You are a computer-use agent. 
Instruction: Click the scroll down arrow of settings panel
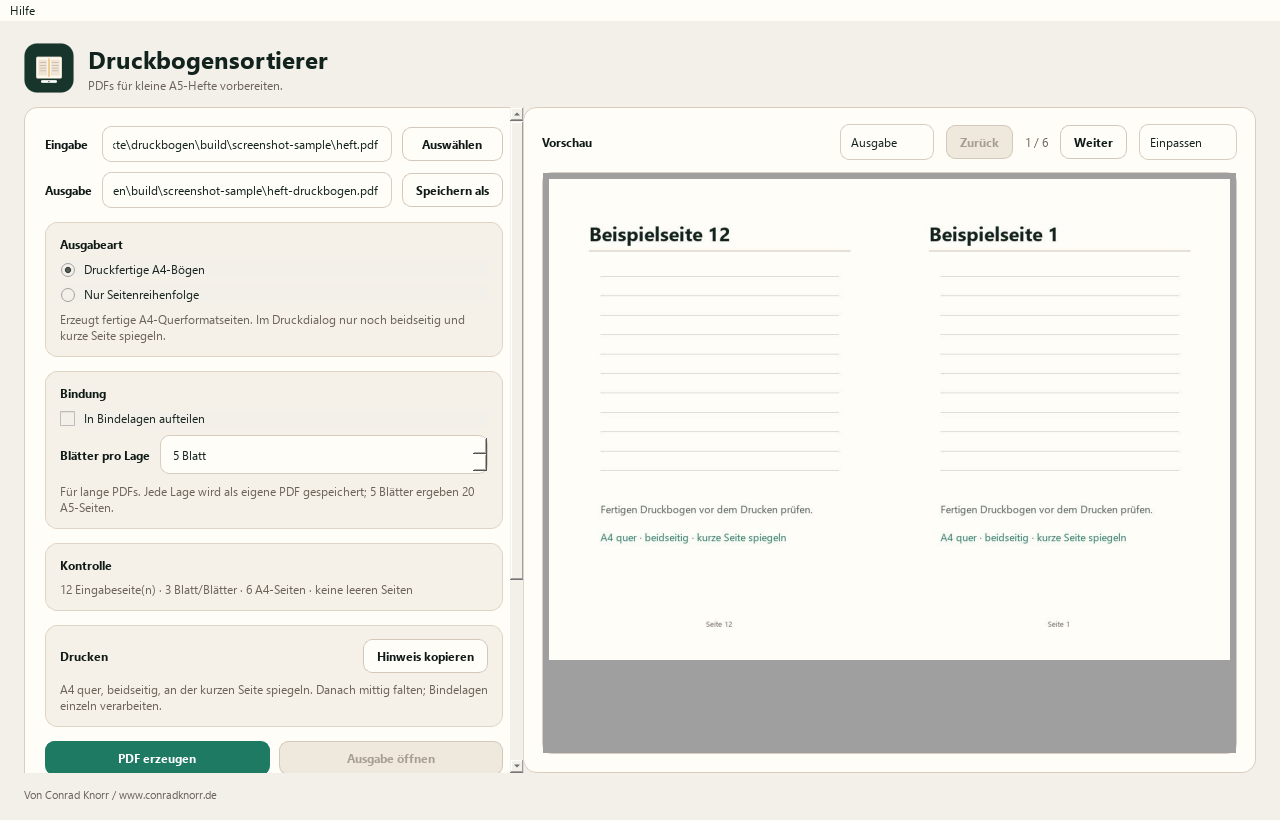coord(517,766)
